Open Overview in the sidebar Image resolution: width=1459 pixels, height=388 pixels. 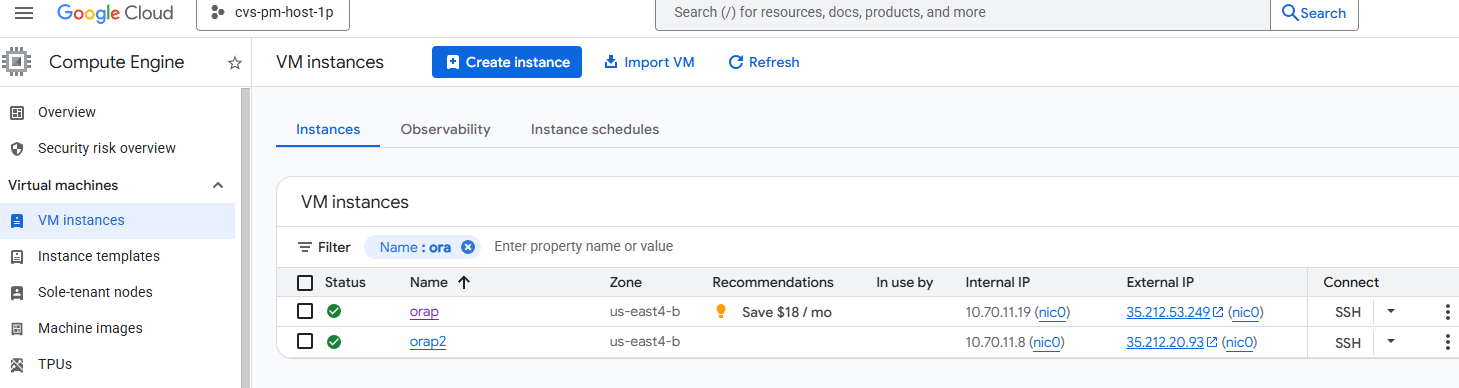[x=67, y=112]
